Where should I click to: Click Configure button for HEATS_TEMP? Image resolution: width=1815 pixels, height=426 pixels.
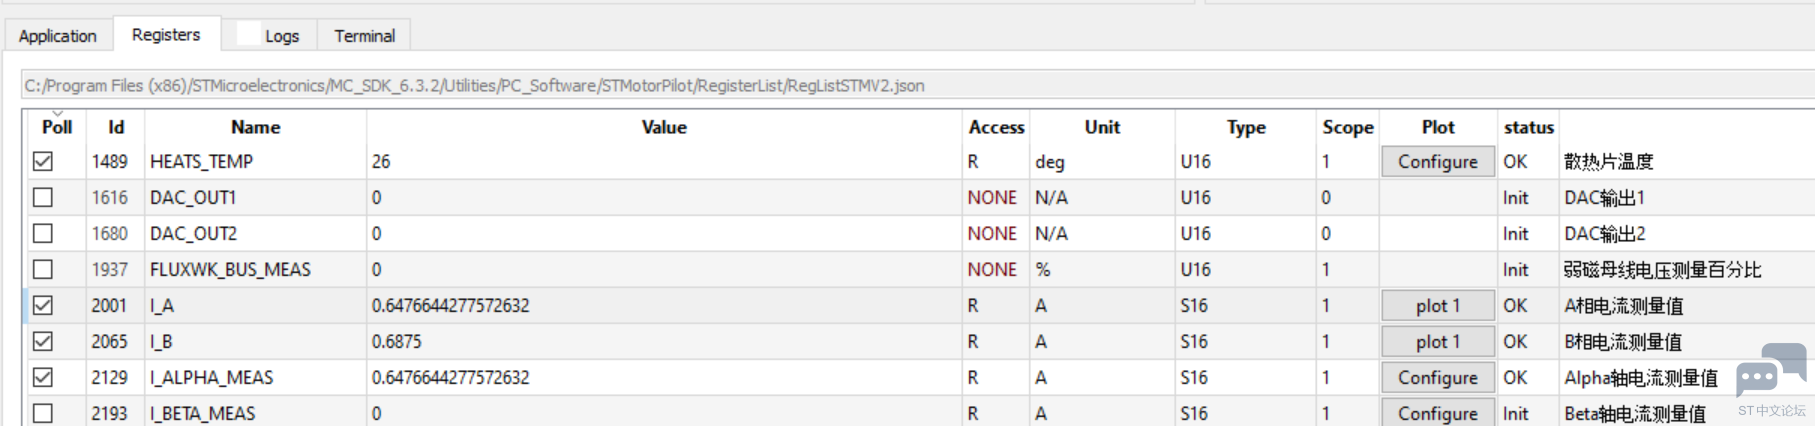pyautogui.click(x=1438, y=161)
